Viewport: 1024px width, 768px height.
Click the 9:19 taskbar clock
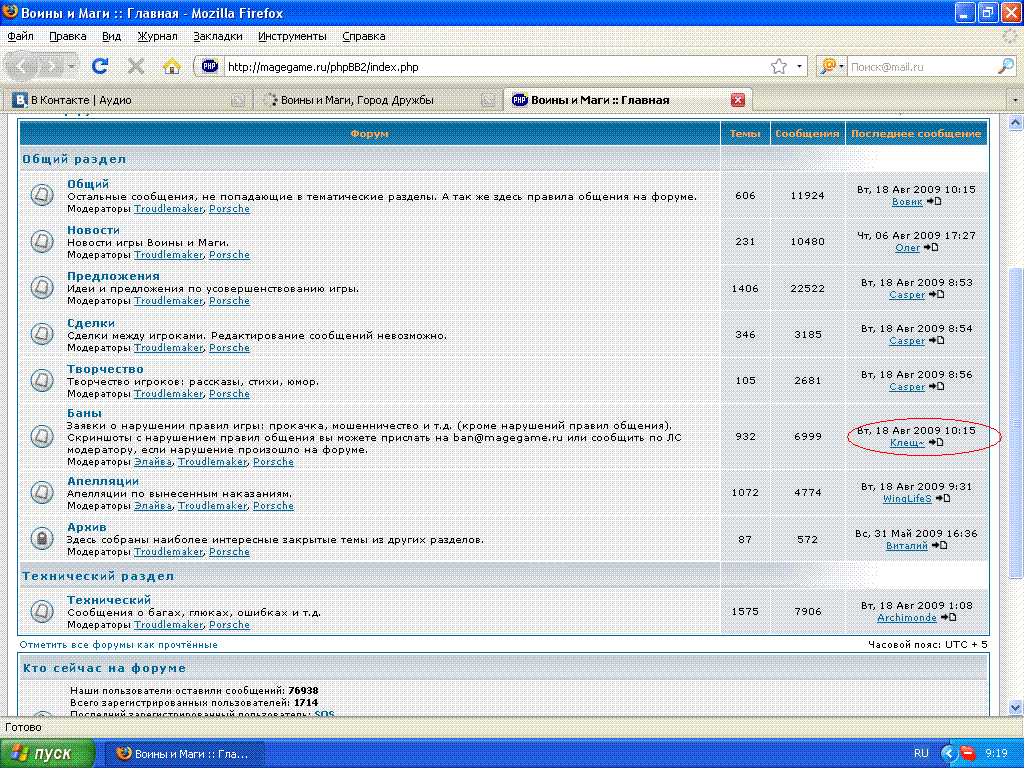click(996, 754)
